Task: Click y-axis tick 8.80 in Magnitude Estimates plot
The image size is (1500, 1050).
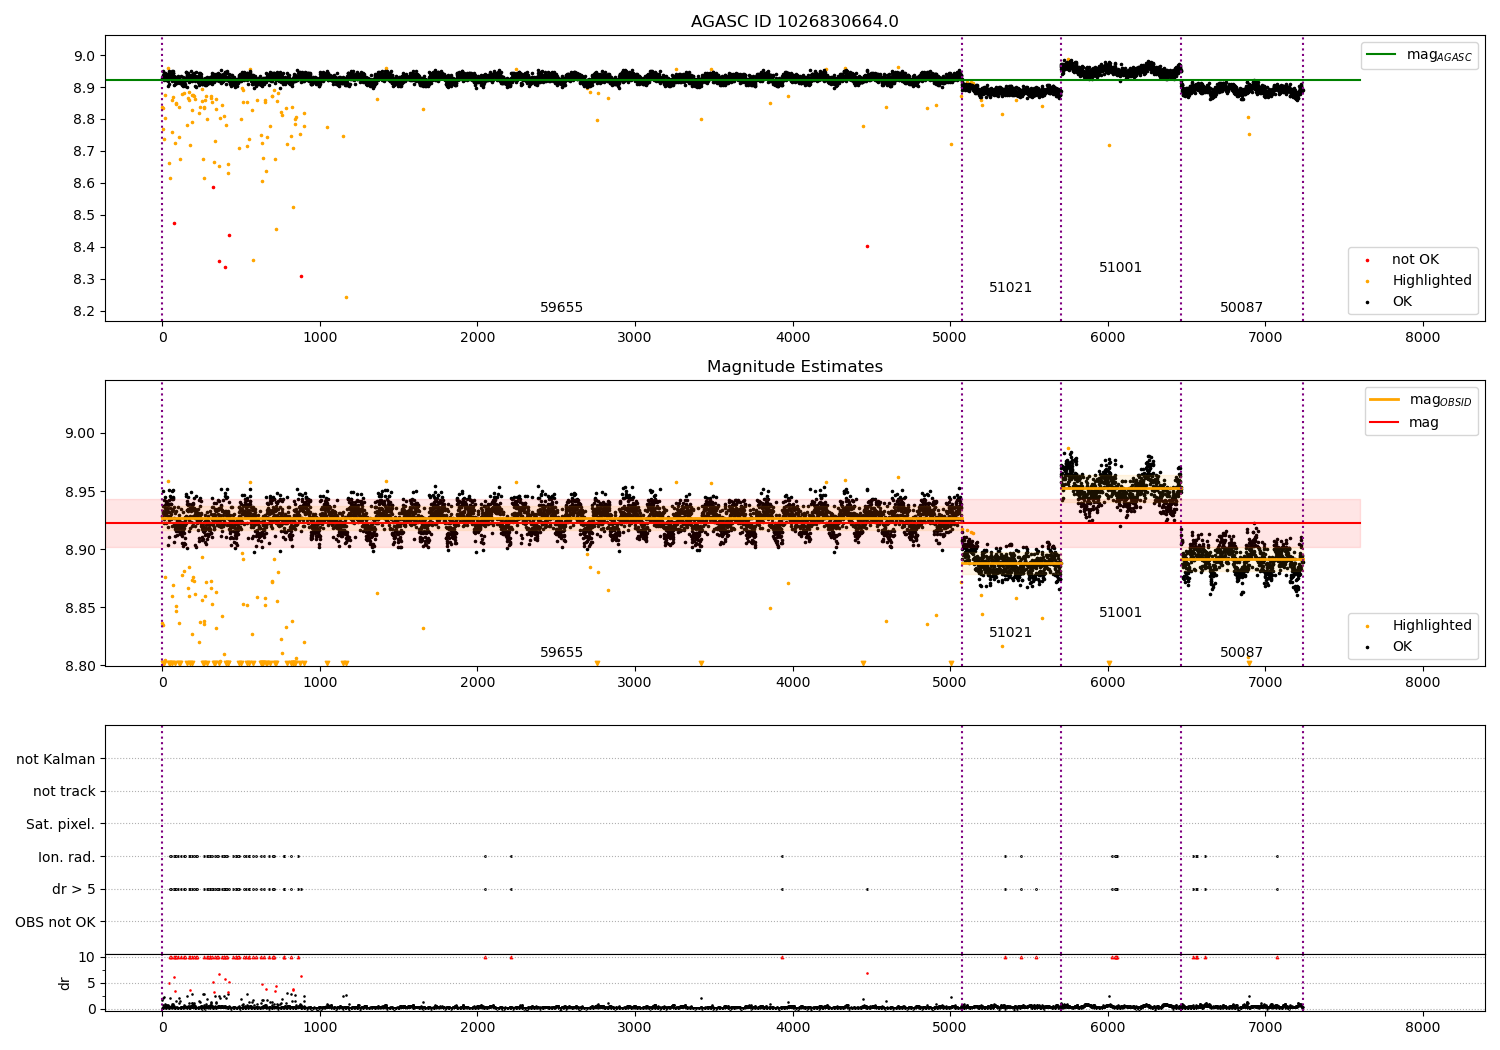Action: point(82,666)
